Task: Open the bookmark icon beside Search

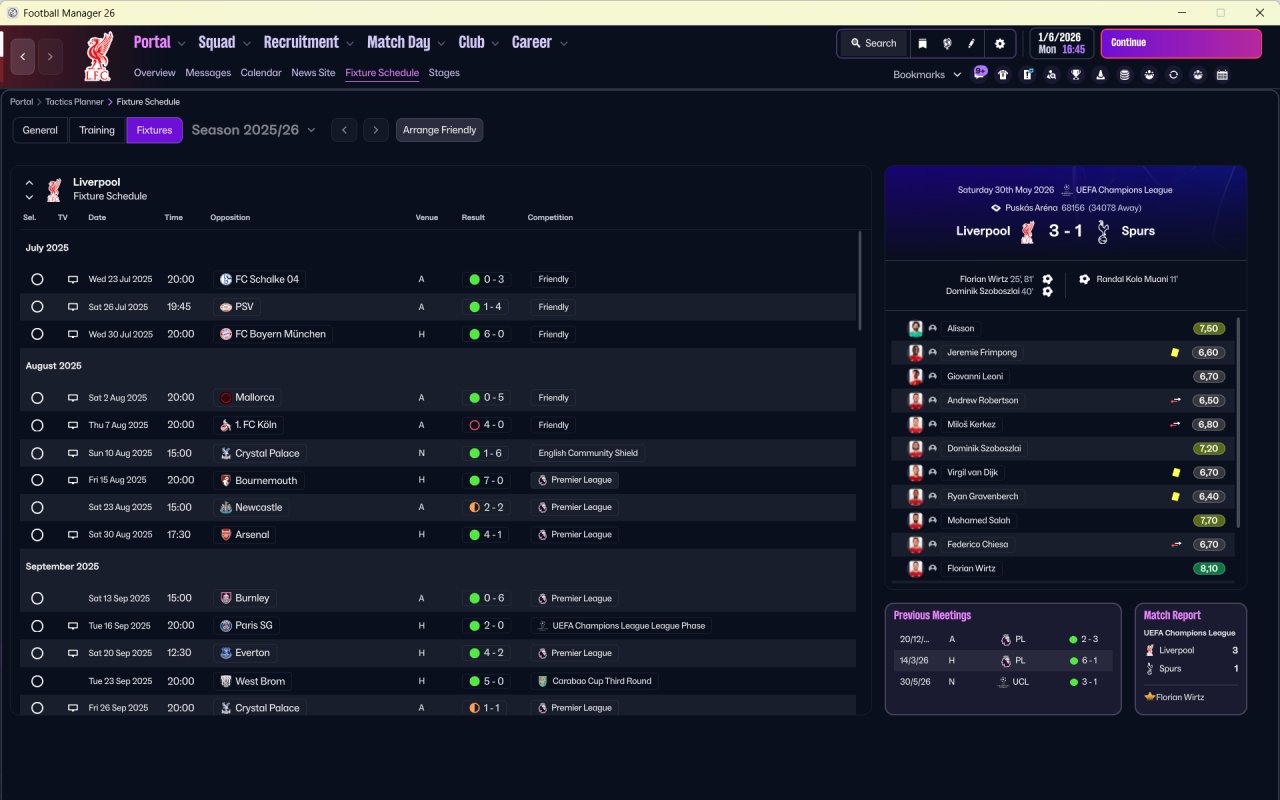Action: pyautogui.click(x=922, y=43)
